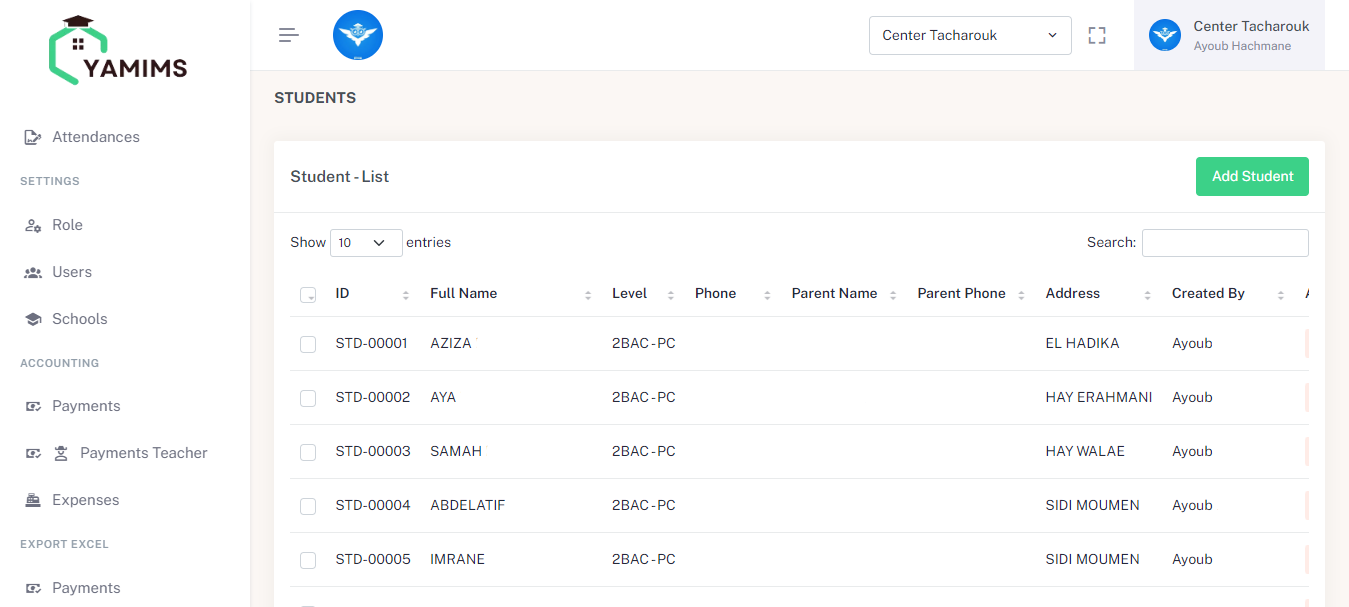Viewport: 1349px width, 607px height.
Task: Check the select-all checkbox in table header
Action: (x=307, y=295)
